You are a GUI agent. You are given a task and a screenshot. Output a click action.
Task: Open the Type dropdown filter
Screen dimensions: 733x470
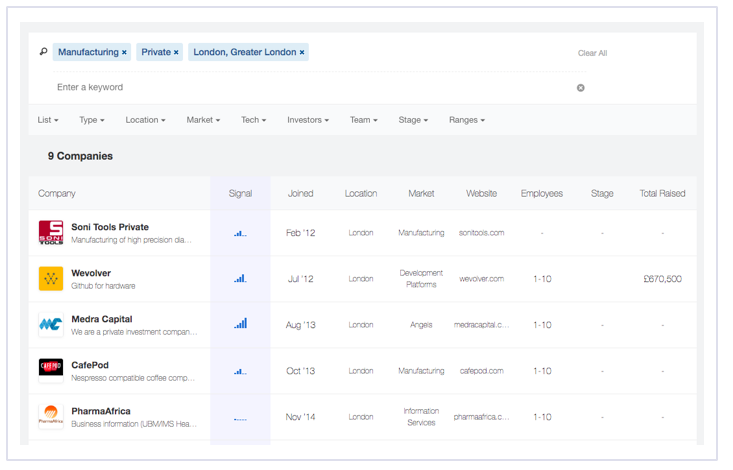92,120
